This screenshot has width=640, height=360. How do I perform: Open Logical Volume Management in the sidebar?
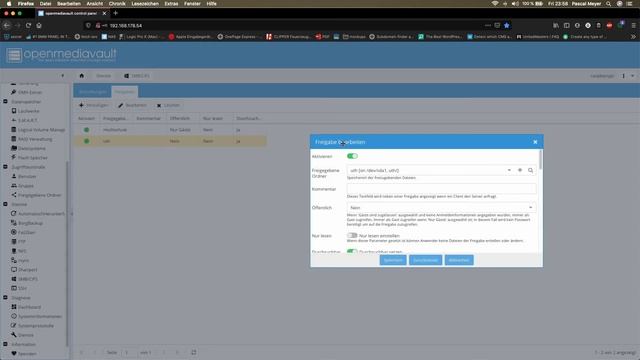point(38,130)
